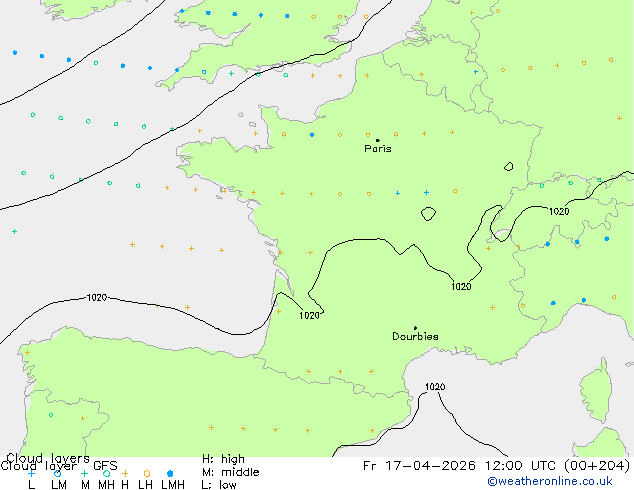Click the 'LM' legend caption
The image size is (634, 490).
coord(59,485)
